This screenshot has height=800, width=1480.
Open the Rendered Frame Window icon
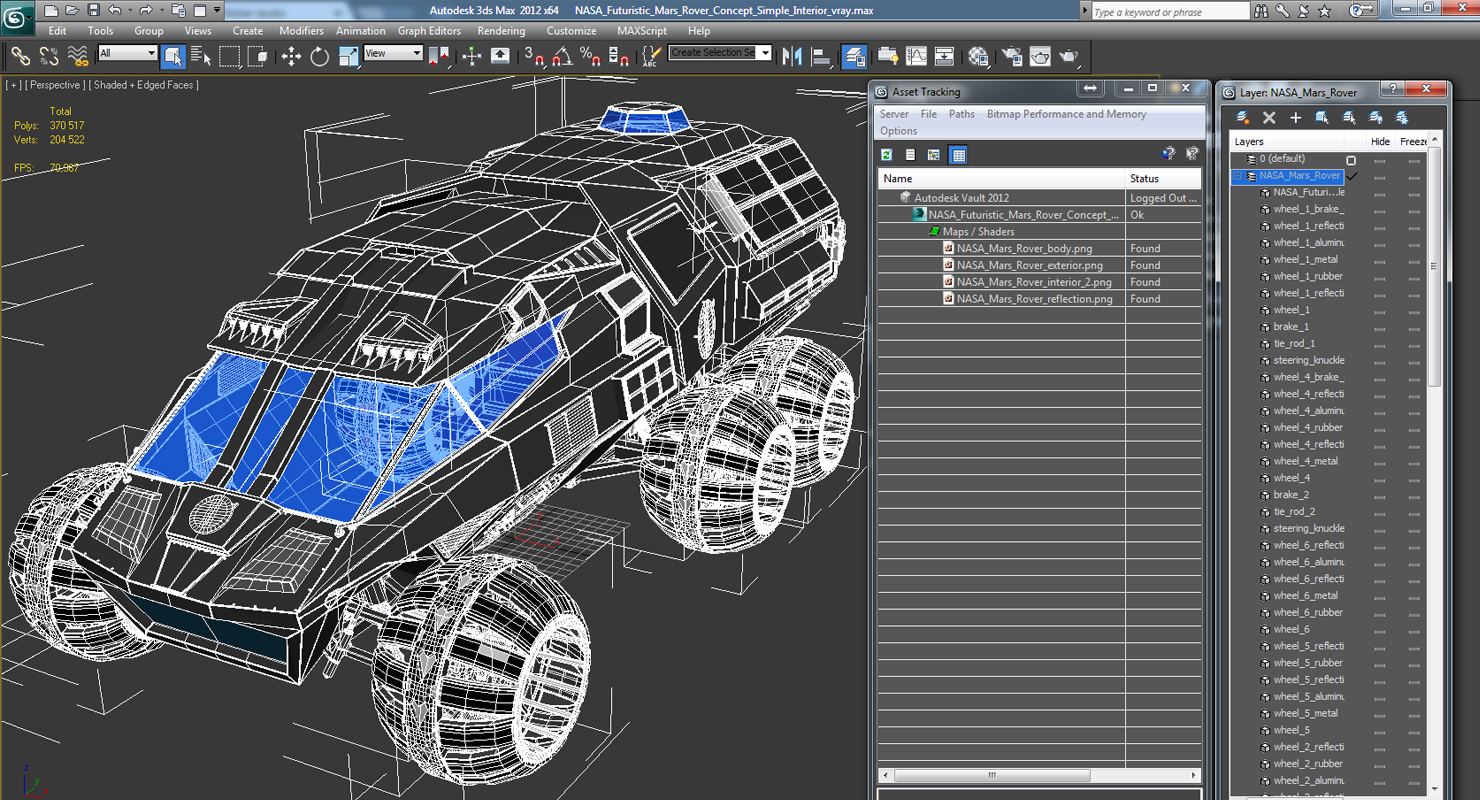(x=1040, y=56)
